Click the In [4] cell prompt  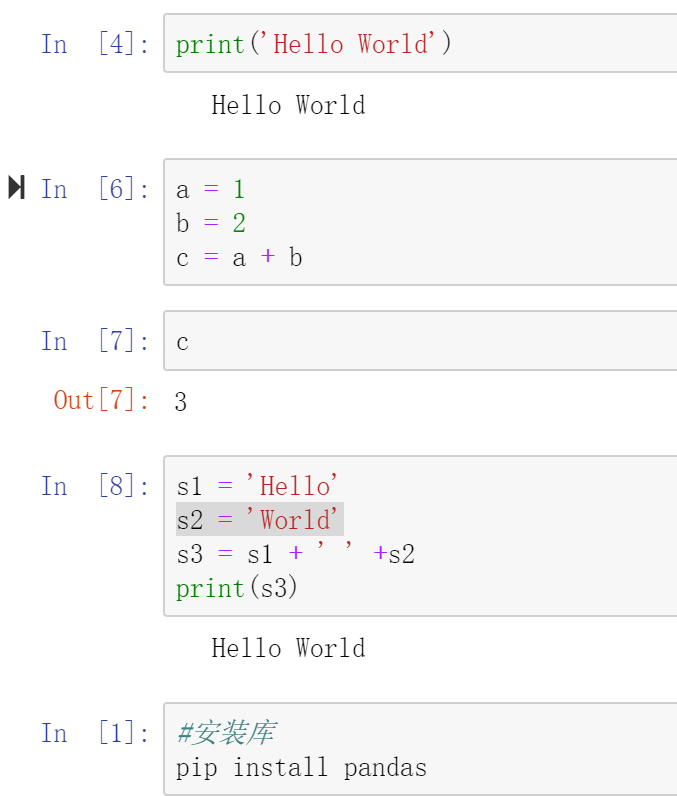tap(95, 44)
